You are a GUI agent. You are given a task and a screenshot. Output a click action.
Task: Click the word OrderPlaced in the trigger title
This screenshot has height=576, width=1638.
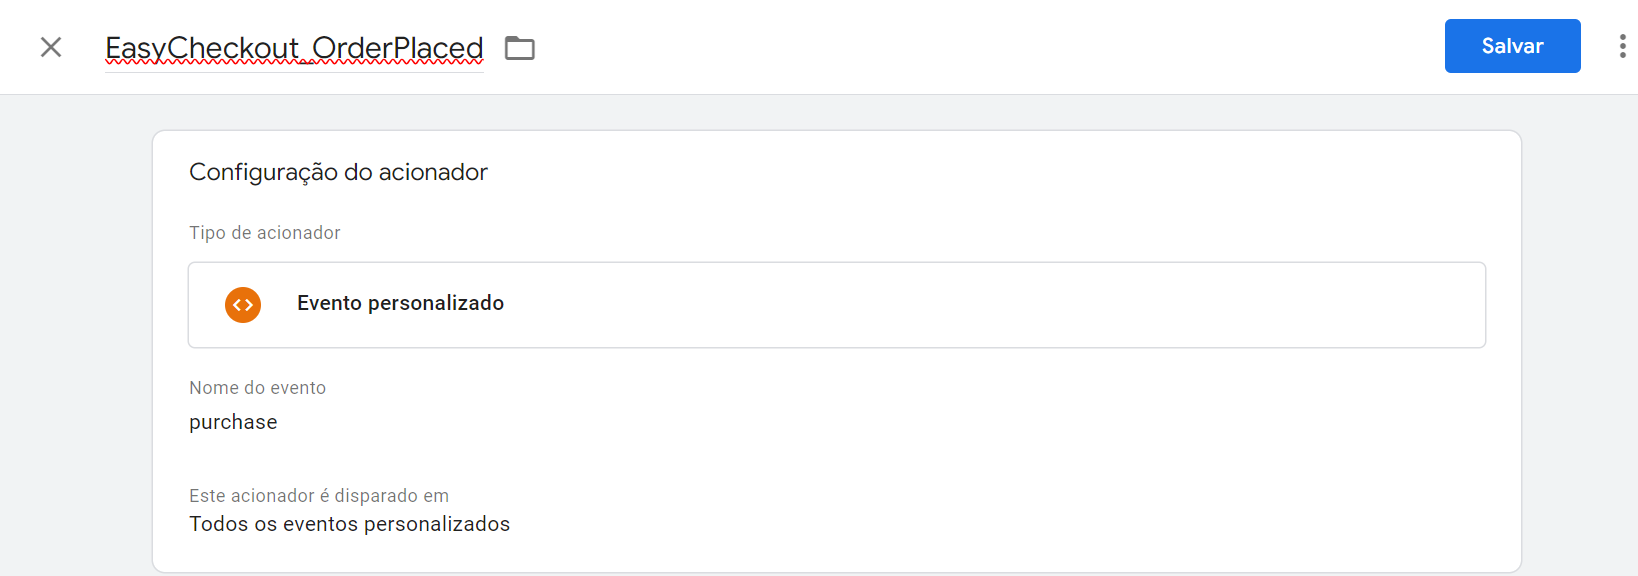(x=398, y=48)
